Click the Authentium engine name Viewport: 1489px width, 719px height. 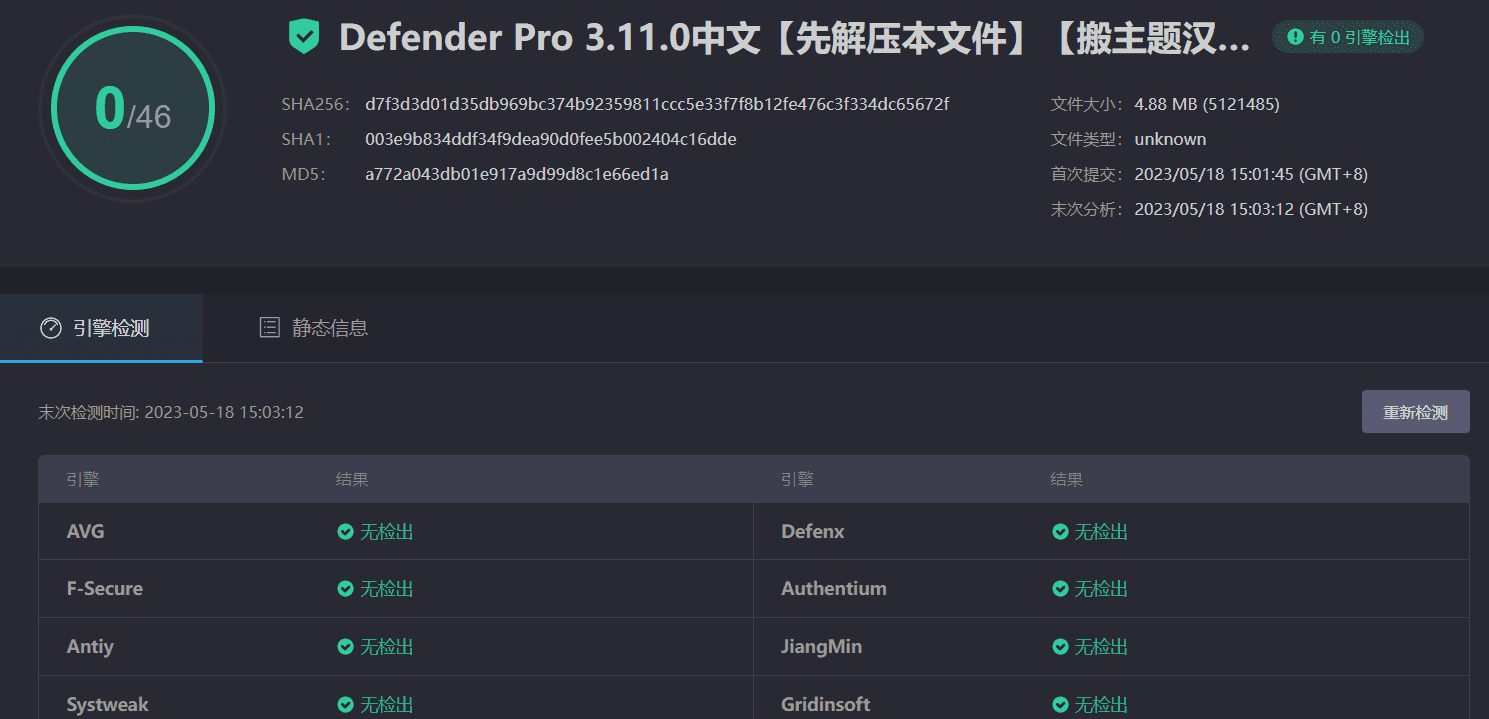[x=834, y=589]
